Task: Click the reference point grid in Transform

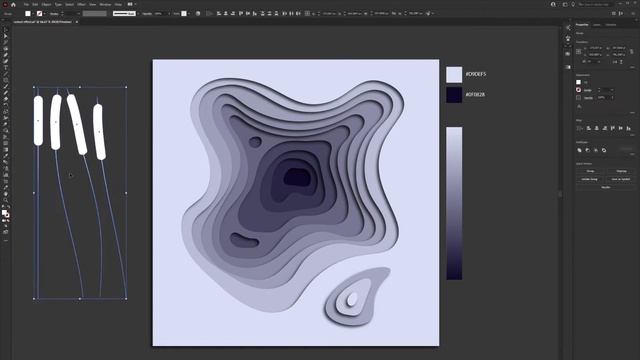Action: (579, 51)
